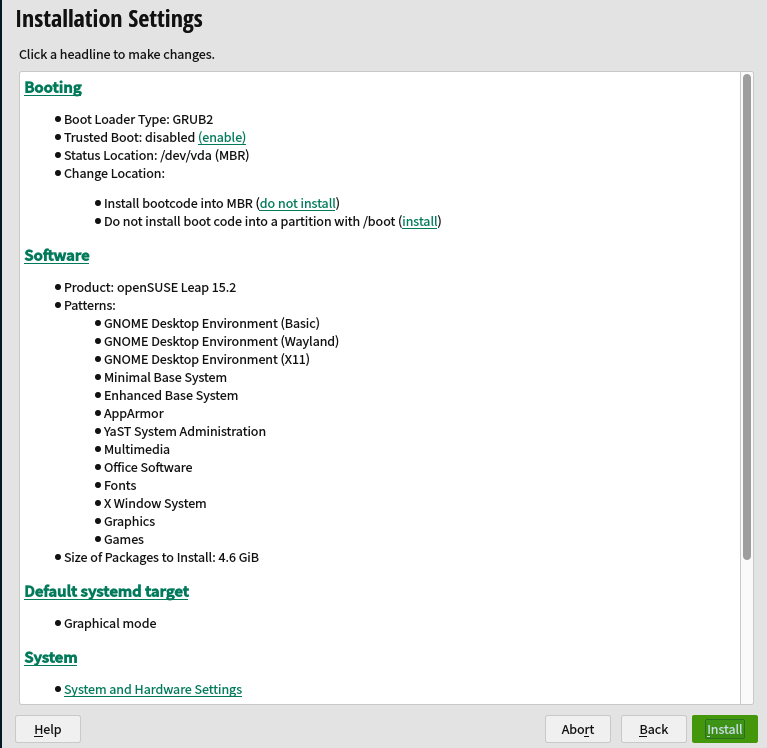Click the 'Office Software' entry
The height and width of the screenshot is (748, 767).
(x=148, y=468)
